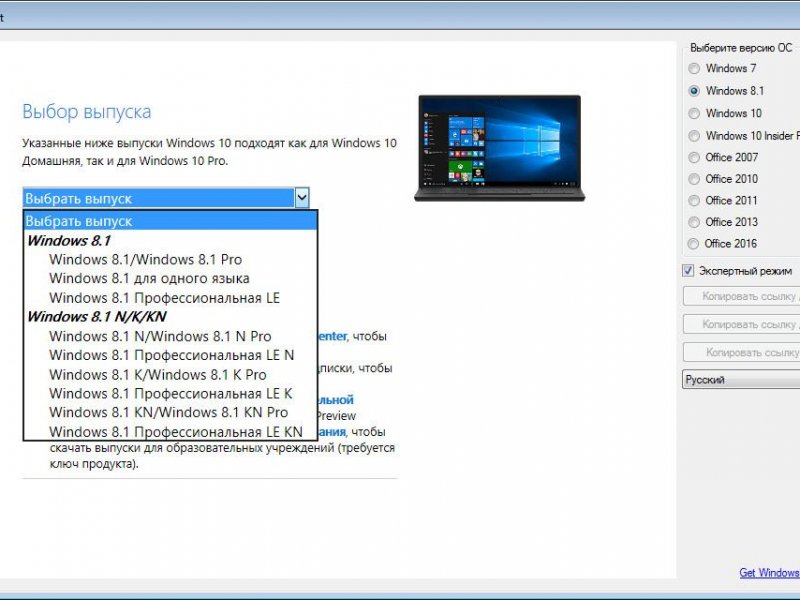Select Office 2016 radio button
800x600 pixels.
(693, 244)
